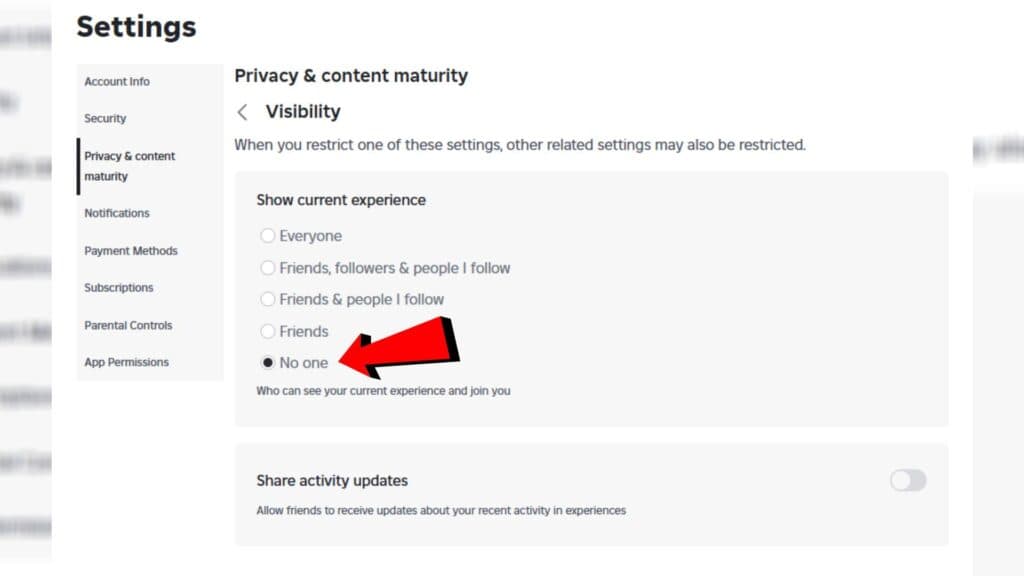The height and width of the screenshot is (576, 1024).
Task: Choose Friends & people I follow option
Action: pyautogui.click(x=268, y=299)
